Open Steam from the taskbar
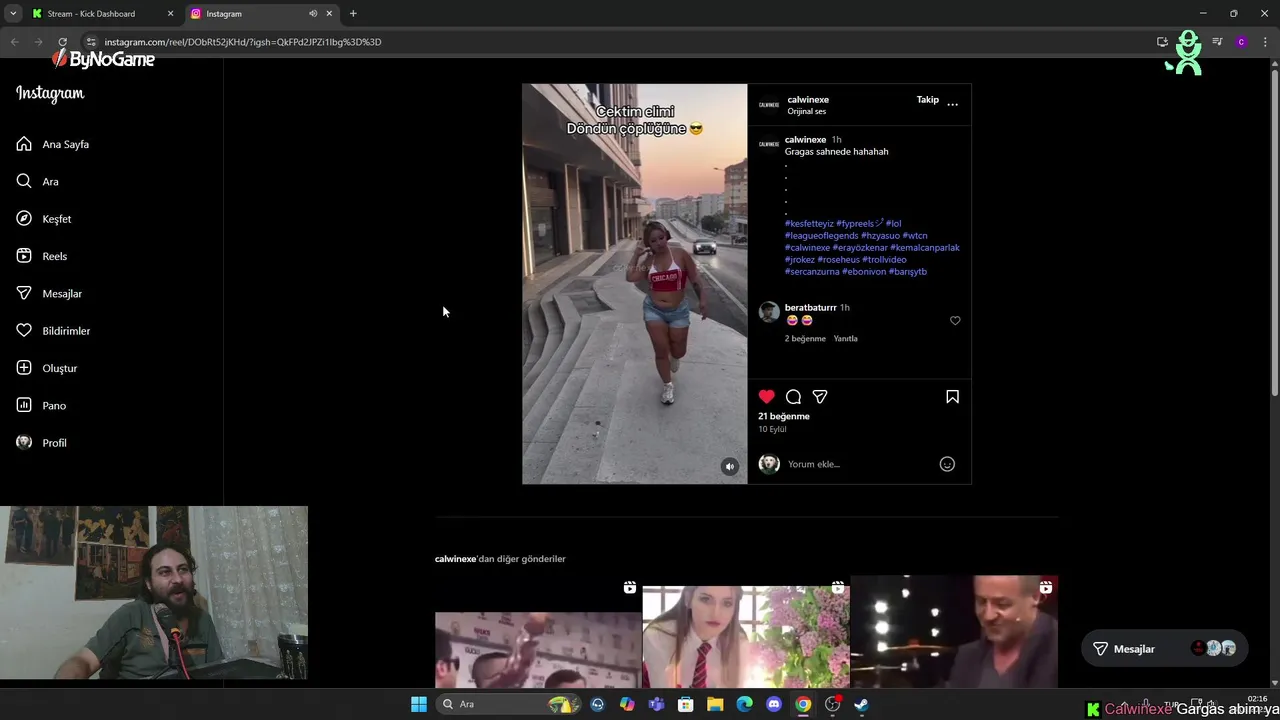The height and width of the screenshot is (720, 1280). [x=861, y=704]
